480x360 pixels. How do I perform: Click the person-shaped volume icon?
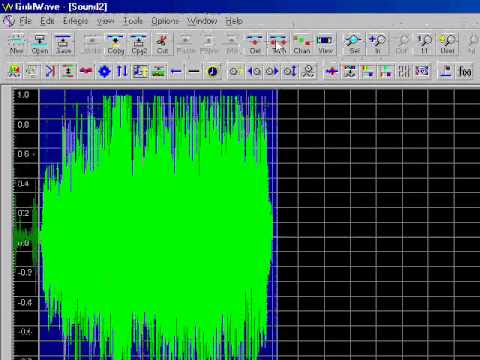pyautogui.click(x=308, y=71)
